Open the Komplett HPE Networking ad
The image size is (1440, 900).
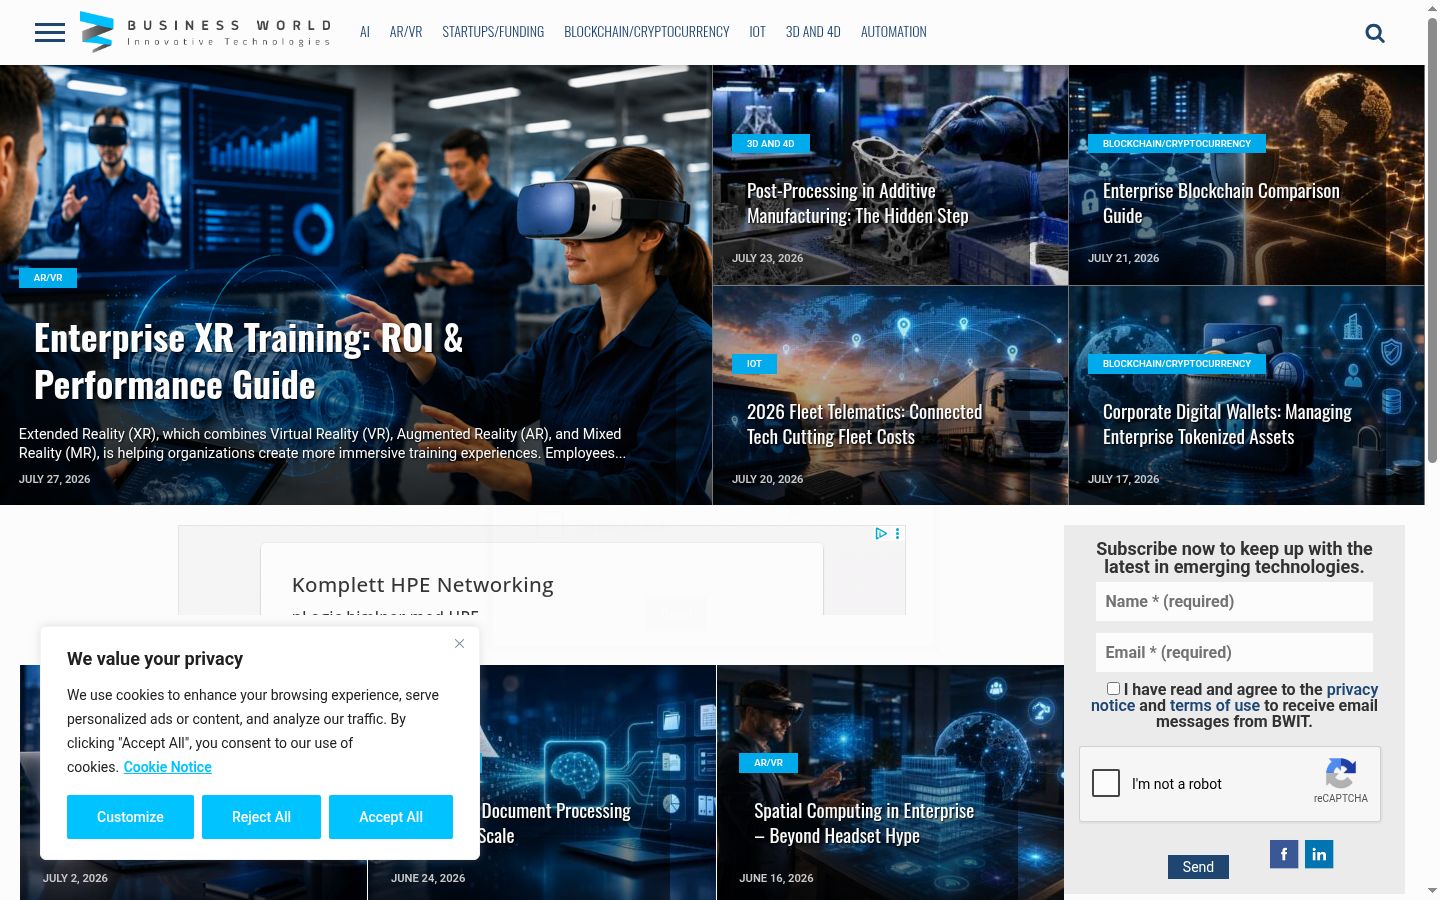[x=423, y=585]
